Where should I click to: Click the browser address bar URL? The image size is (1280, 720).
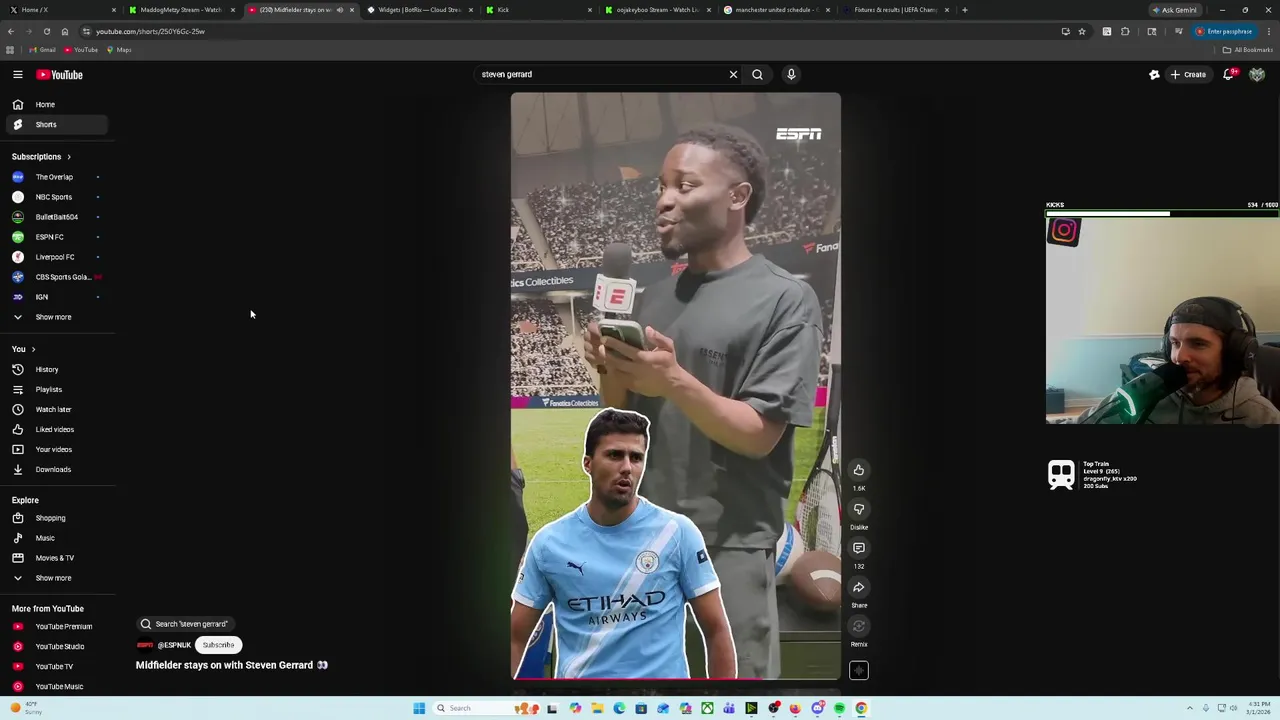click(x=150, y=31)
